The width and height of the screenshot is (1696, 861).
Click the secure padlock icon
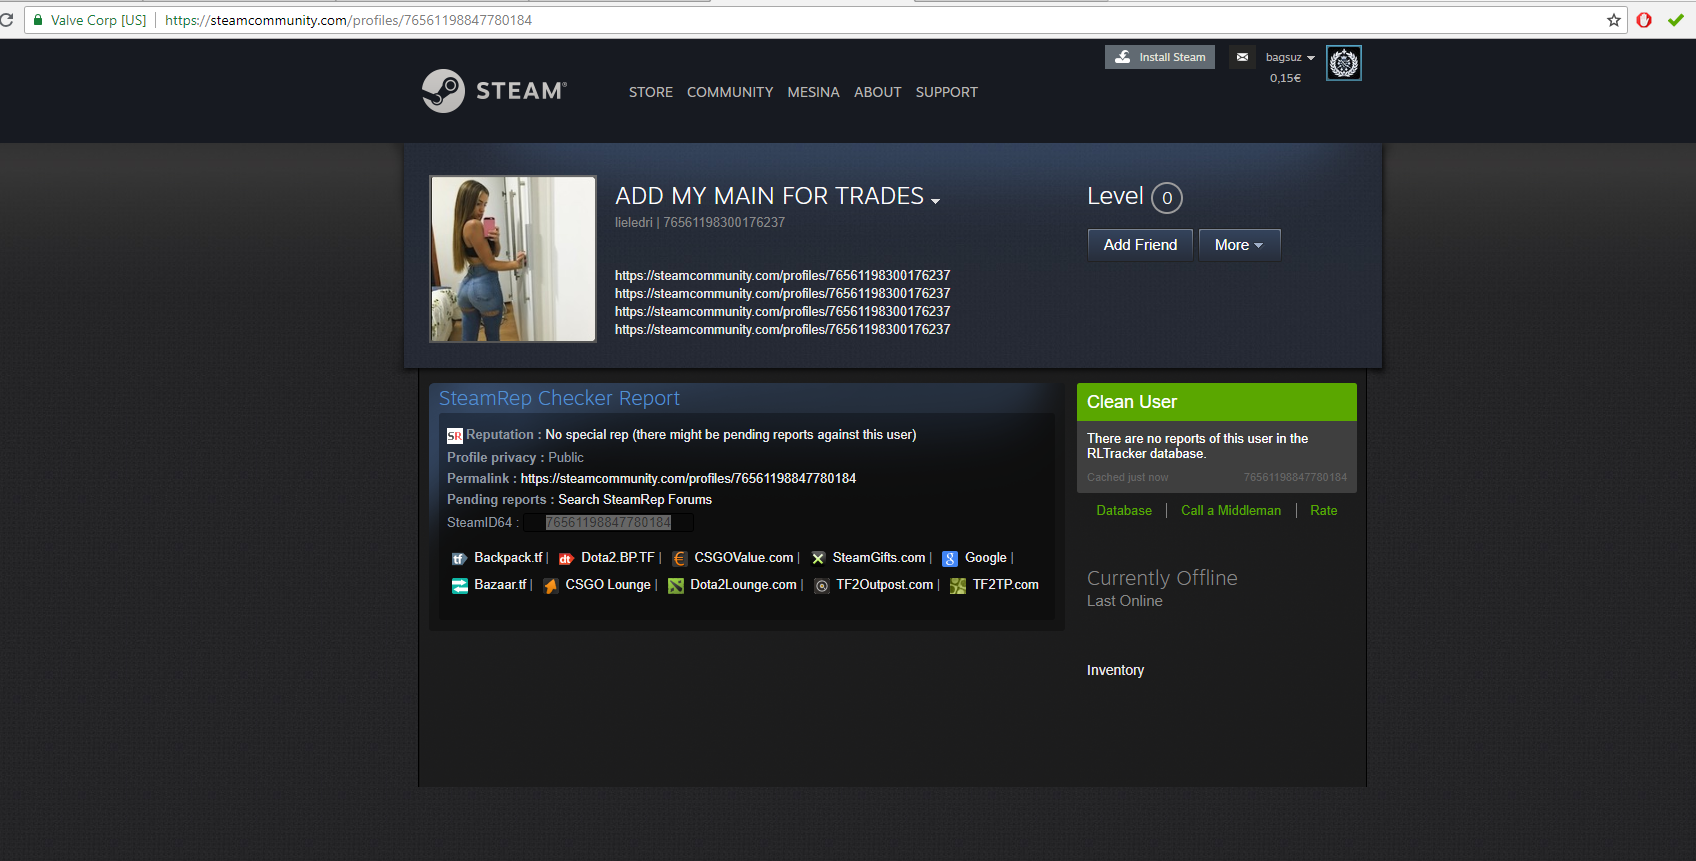38,20
